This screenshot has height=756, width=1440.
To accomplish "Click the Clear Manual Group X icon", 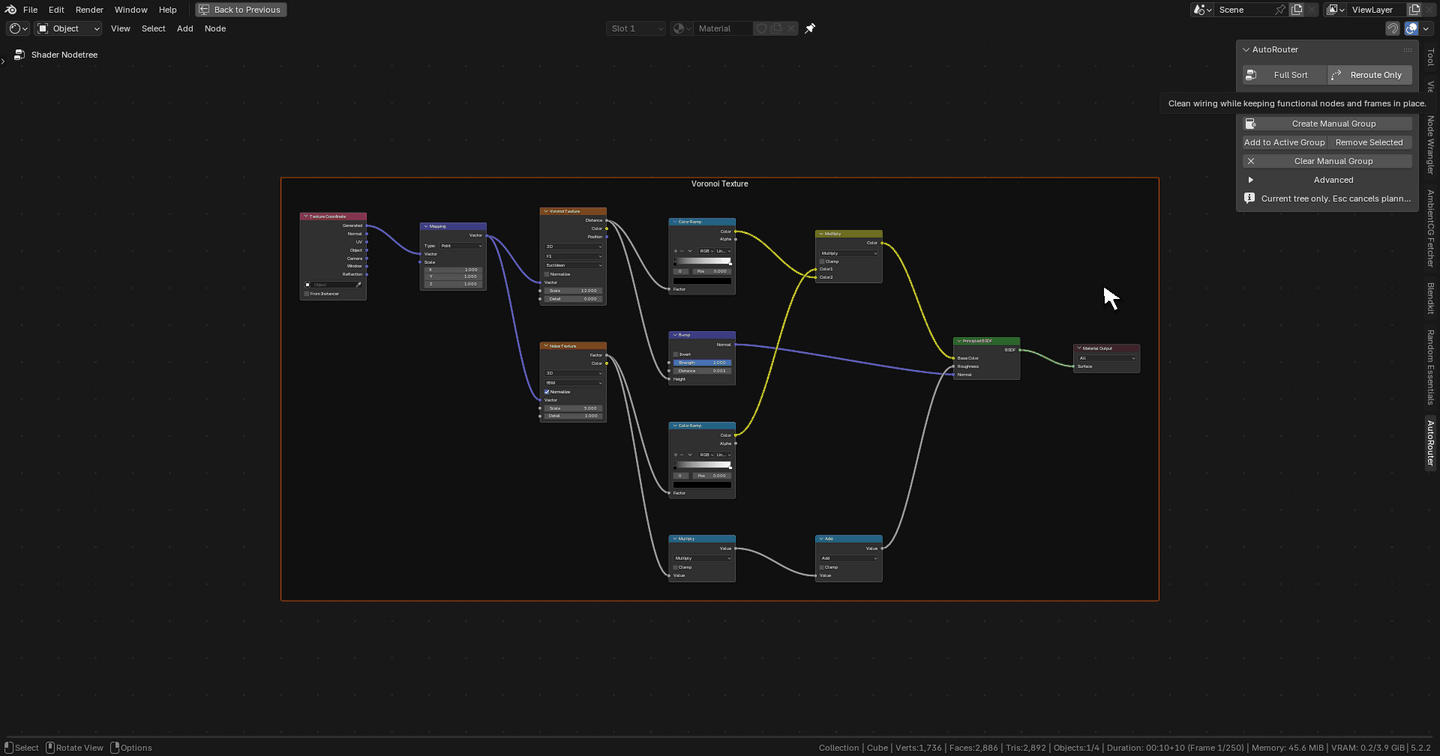I will (1250, 161).
